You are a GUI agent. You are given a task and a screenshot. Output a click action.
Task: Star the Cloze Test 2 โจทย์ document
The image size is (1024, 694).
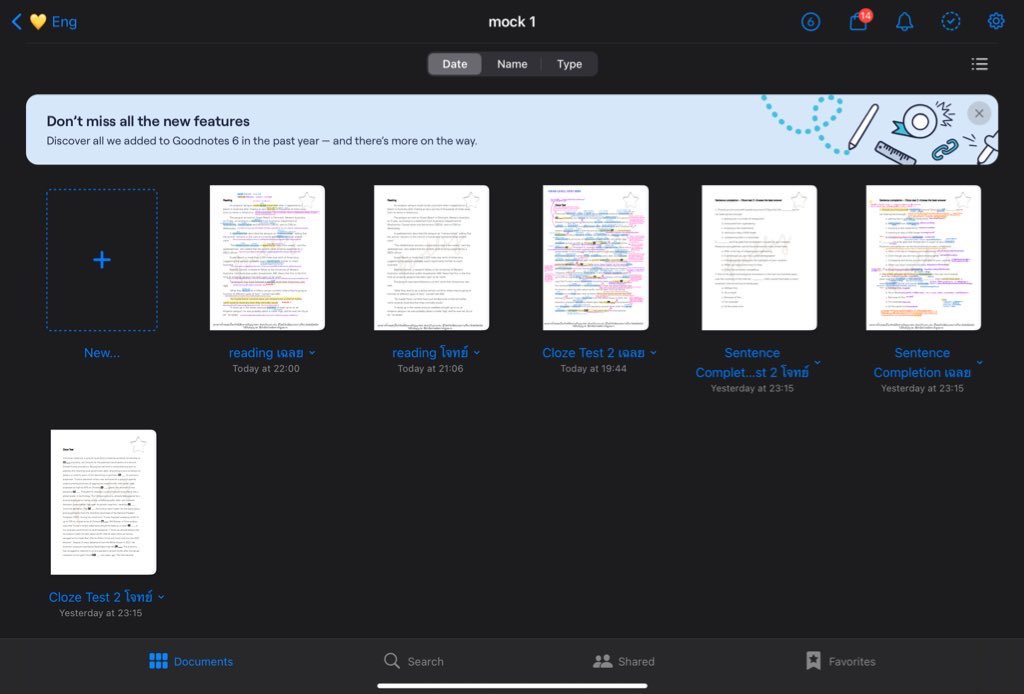coord(138,445)
